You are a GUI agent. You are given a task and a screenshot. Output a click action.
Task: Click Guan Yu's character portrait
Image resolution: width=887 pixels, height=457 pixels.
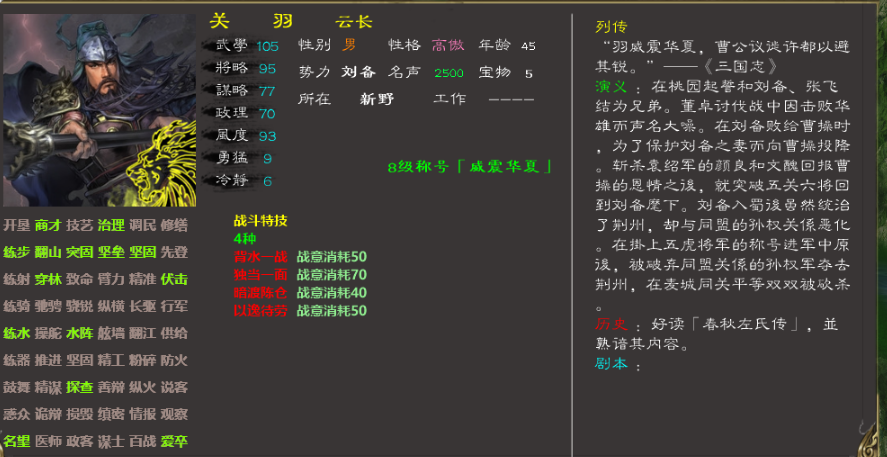pyautogui.click(x=100, y=110)
